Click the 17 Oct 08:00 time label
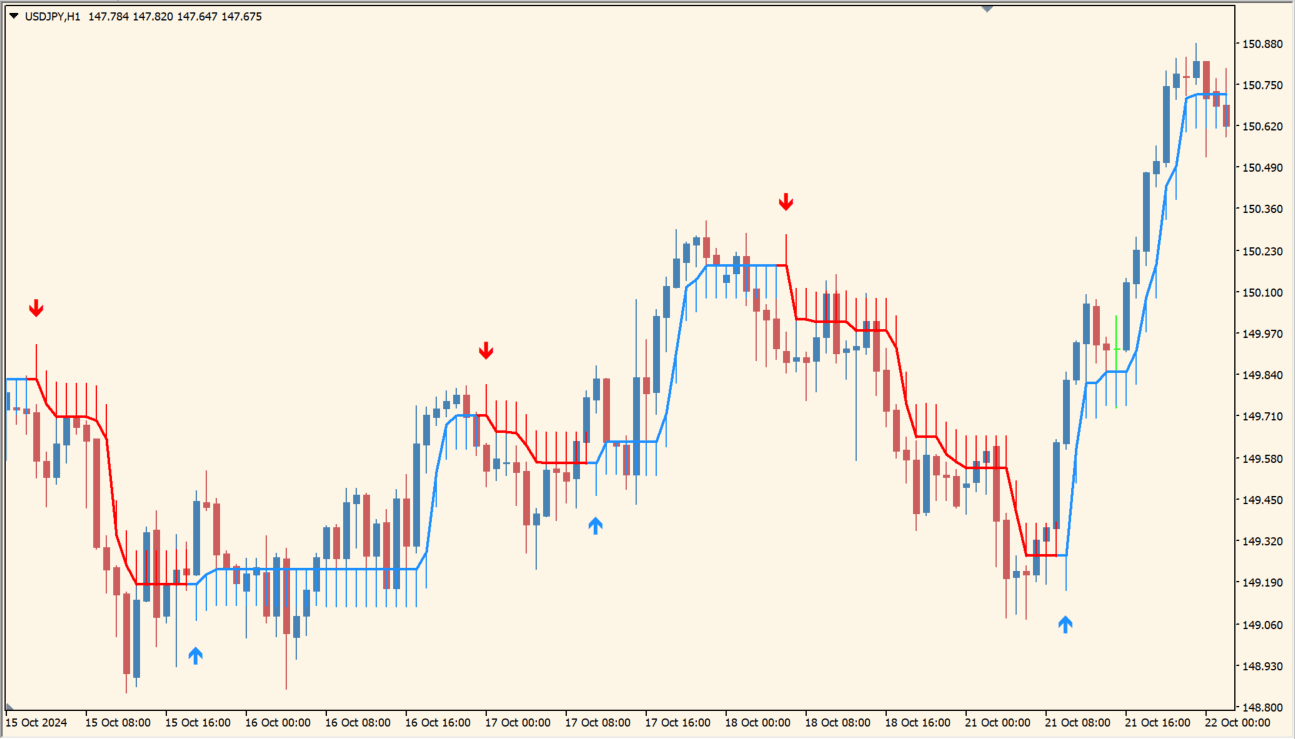The width and height of the screenshot is (1295, 739). tap(598, 722)
